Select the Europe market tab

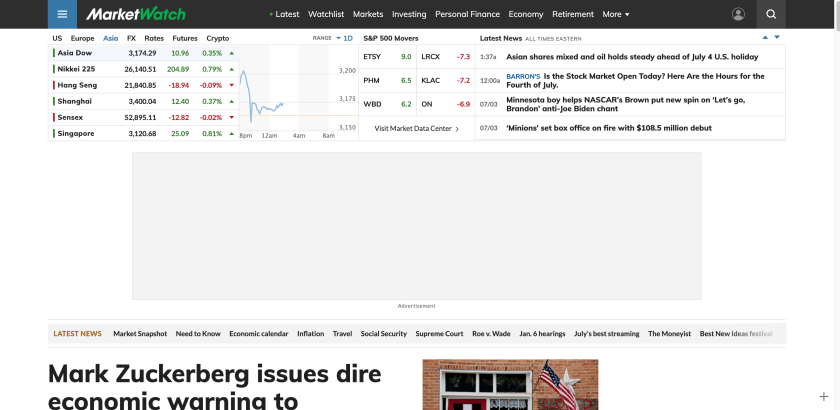pos(82,38)
